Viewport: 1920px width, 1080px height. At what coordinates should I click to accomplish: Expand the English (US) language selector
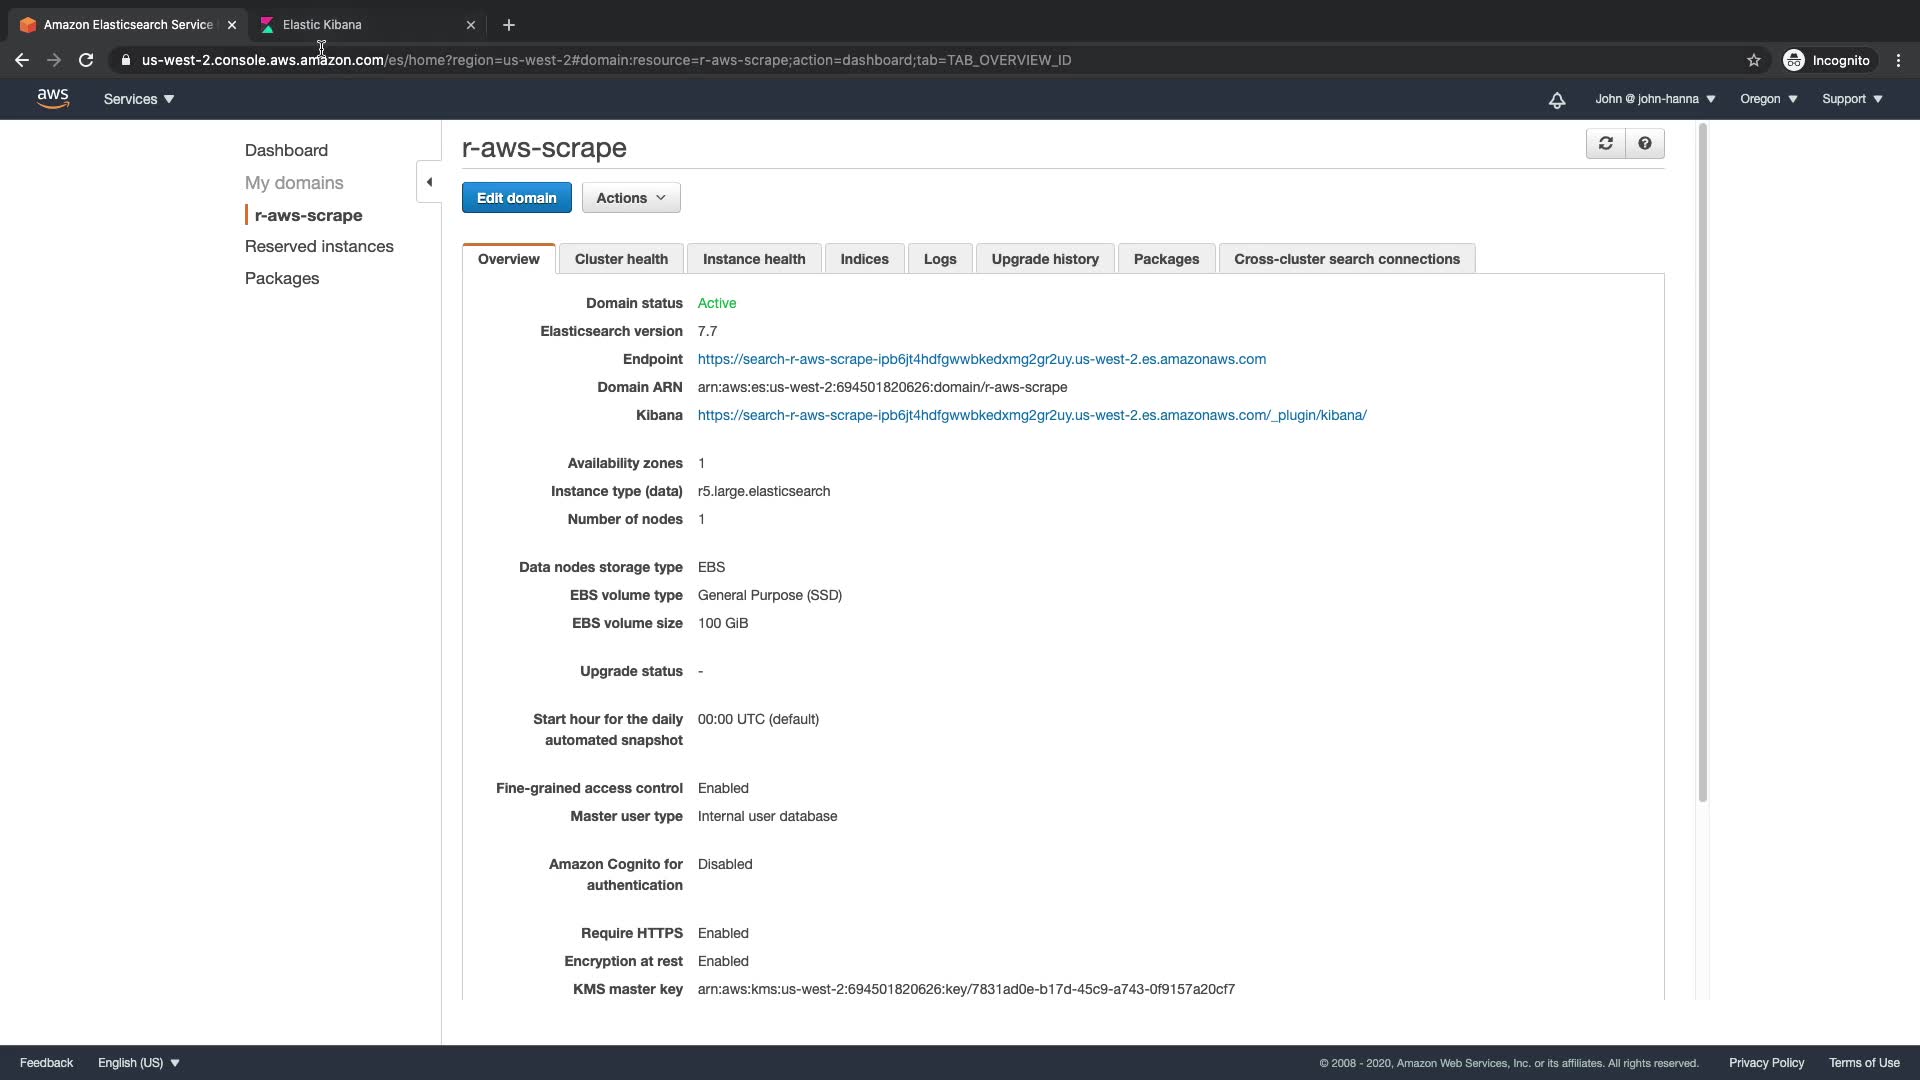[x=139, y=1063]
